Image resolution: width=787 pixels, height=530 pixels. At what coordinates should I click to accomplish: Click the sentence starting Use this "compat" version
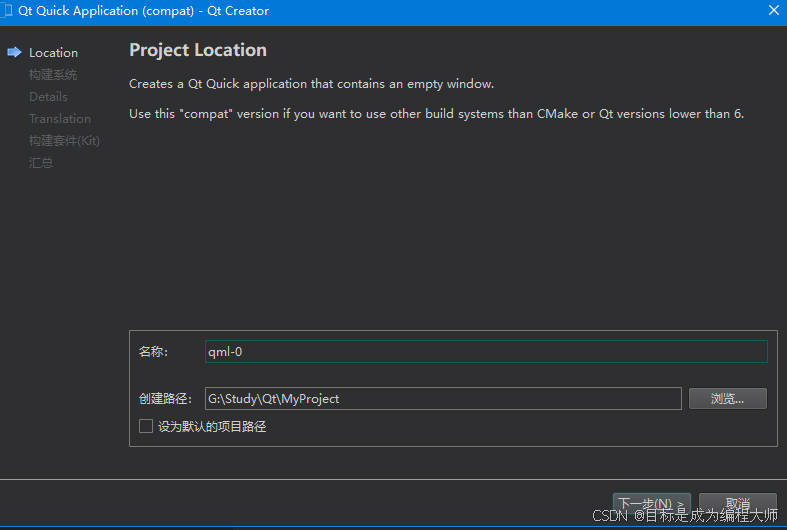[436, 114]
